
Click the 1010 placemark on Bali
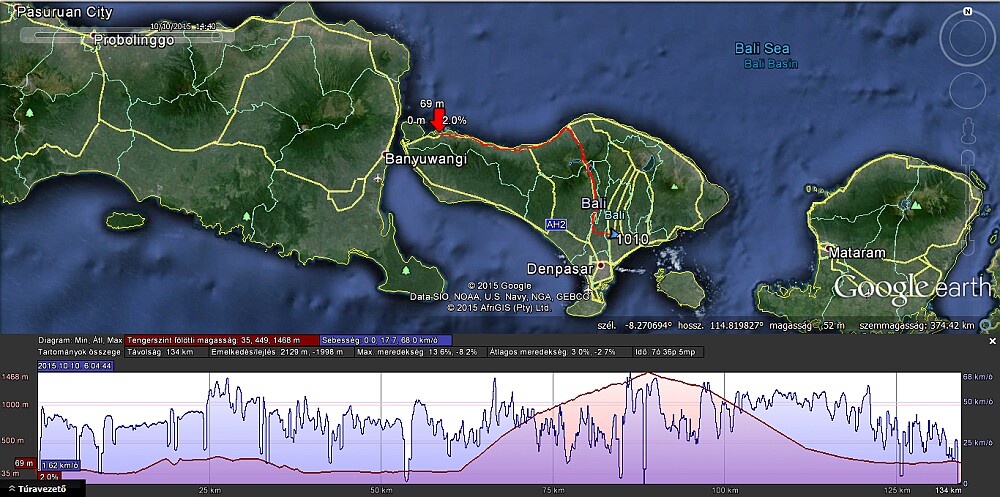[x=634, y=240]
